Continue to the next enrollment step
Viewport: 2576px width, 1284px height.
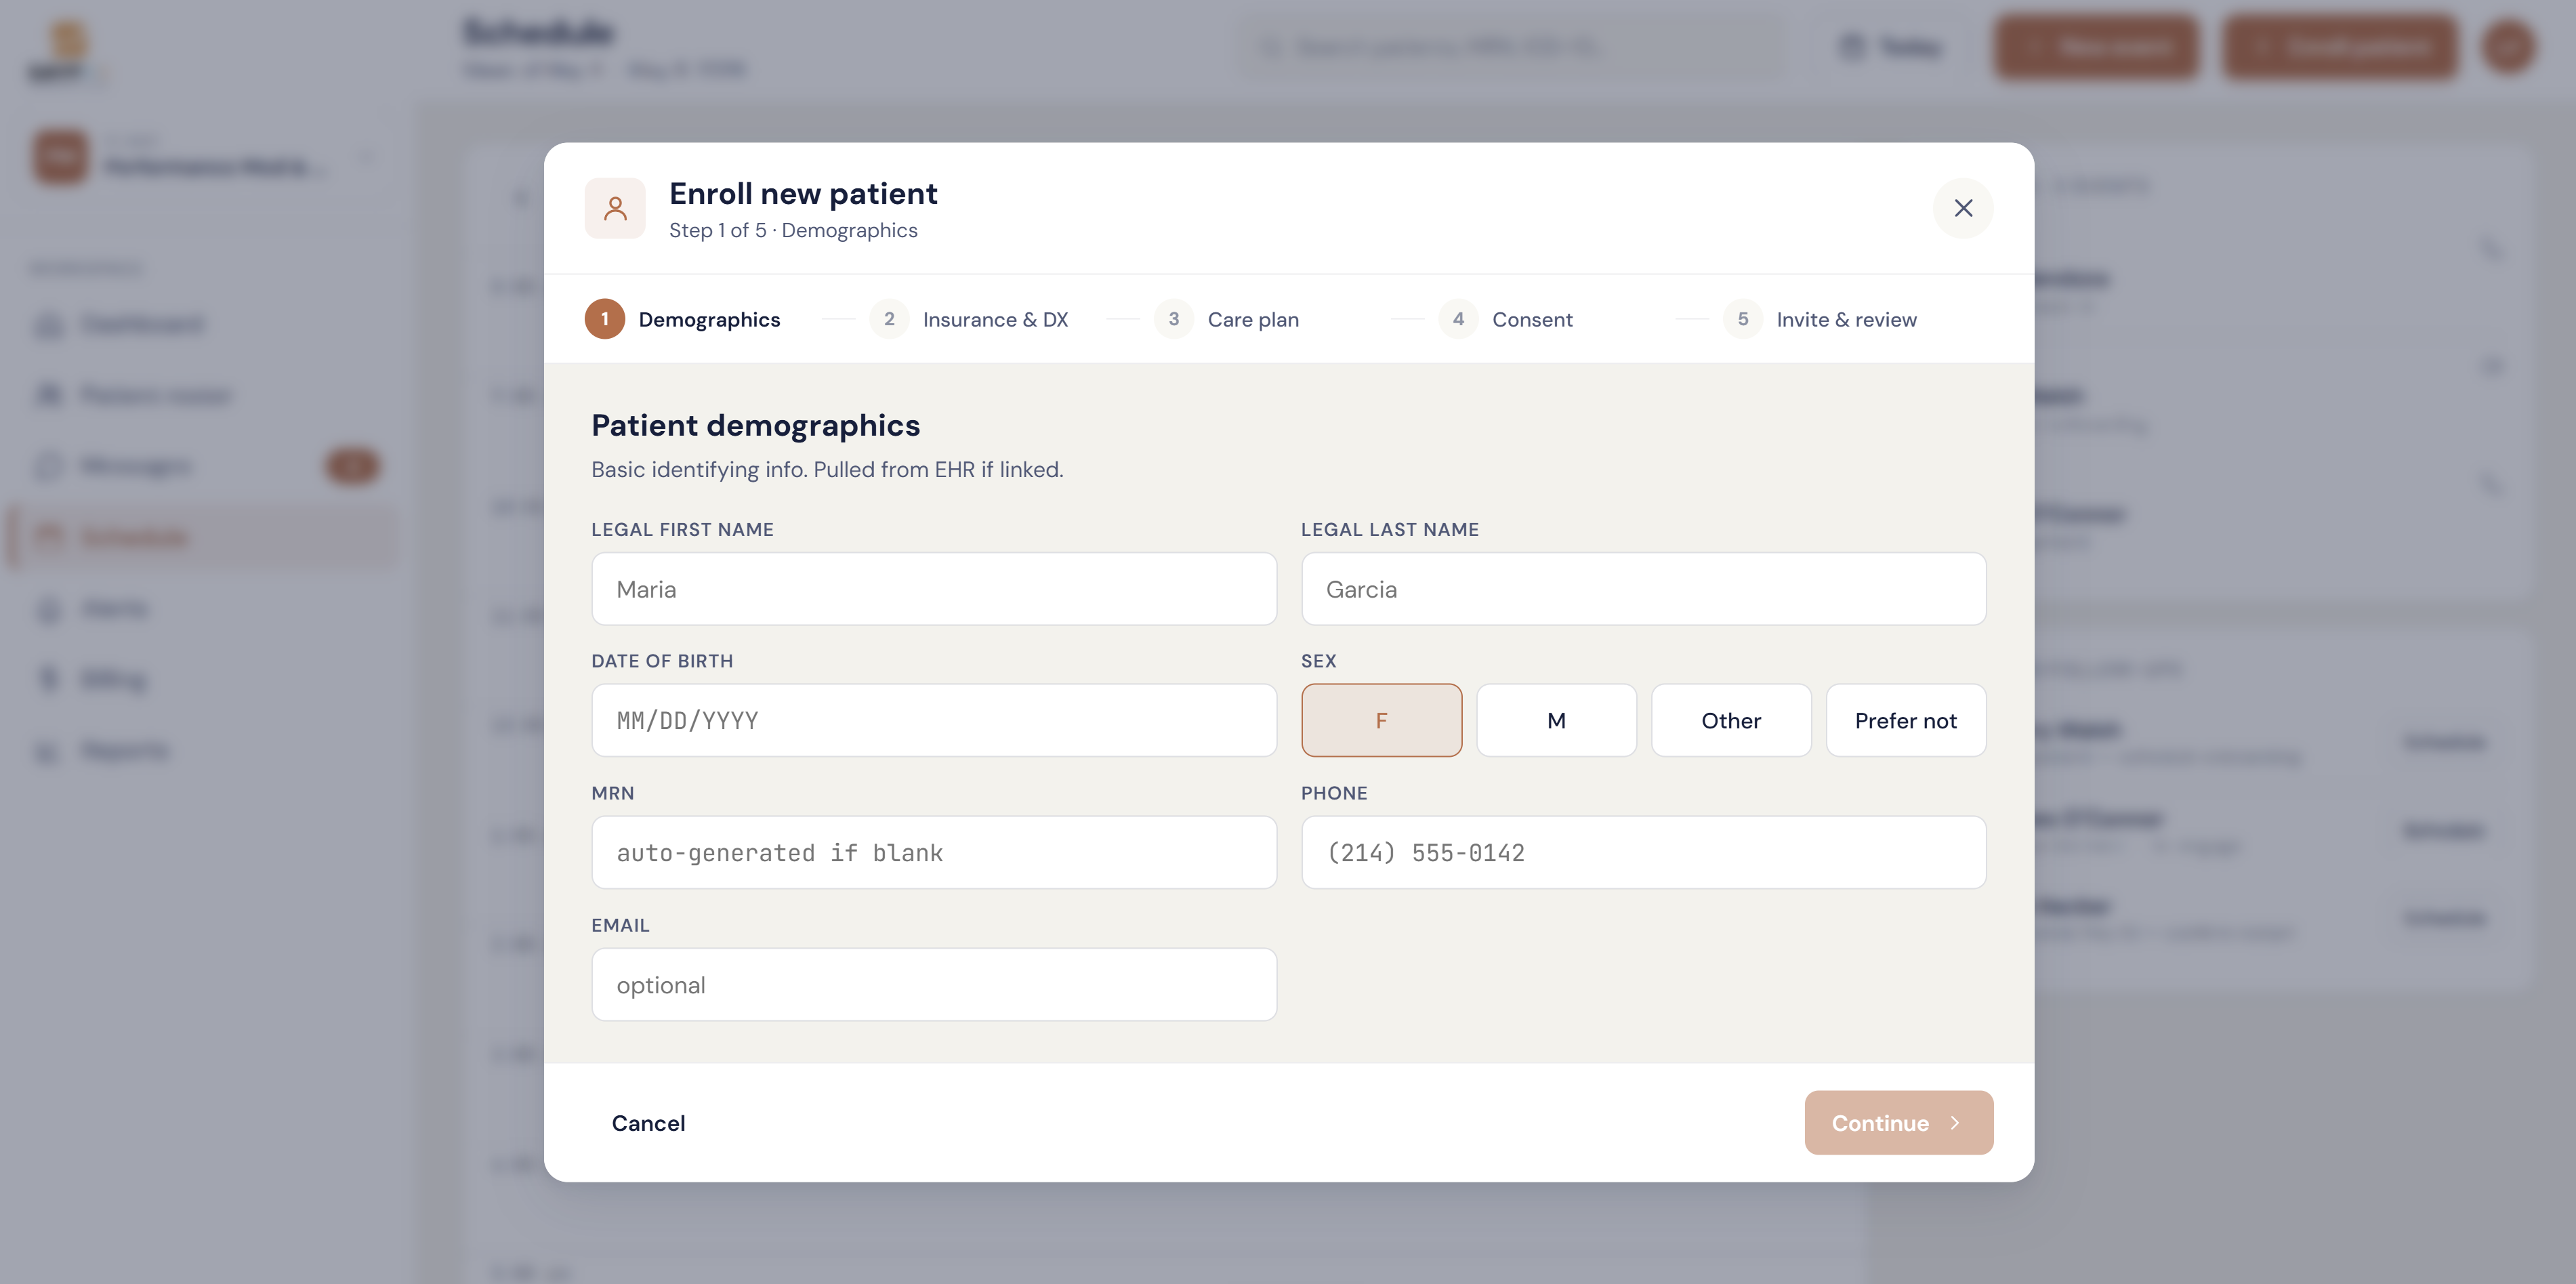[1898, 1123]
